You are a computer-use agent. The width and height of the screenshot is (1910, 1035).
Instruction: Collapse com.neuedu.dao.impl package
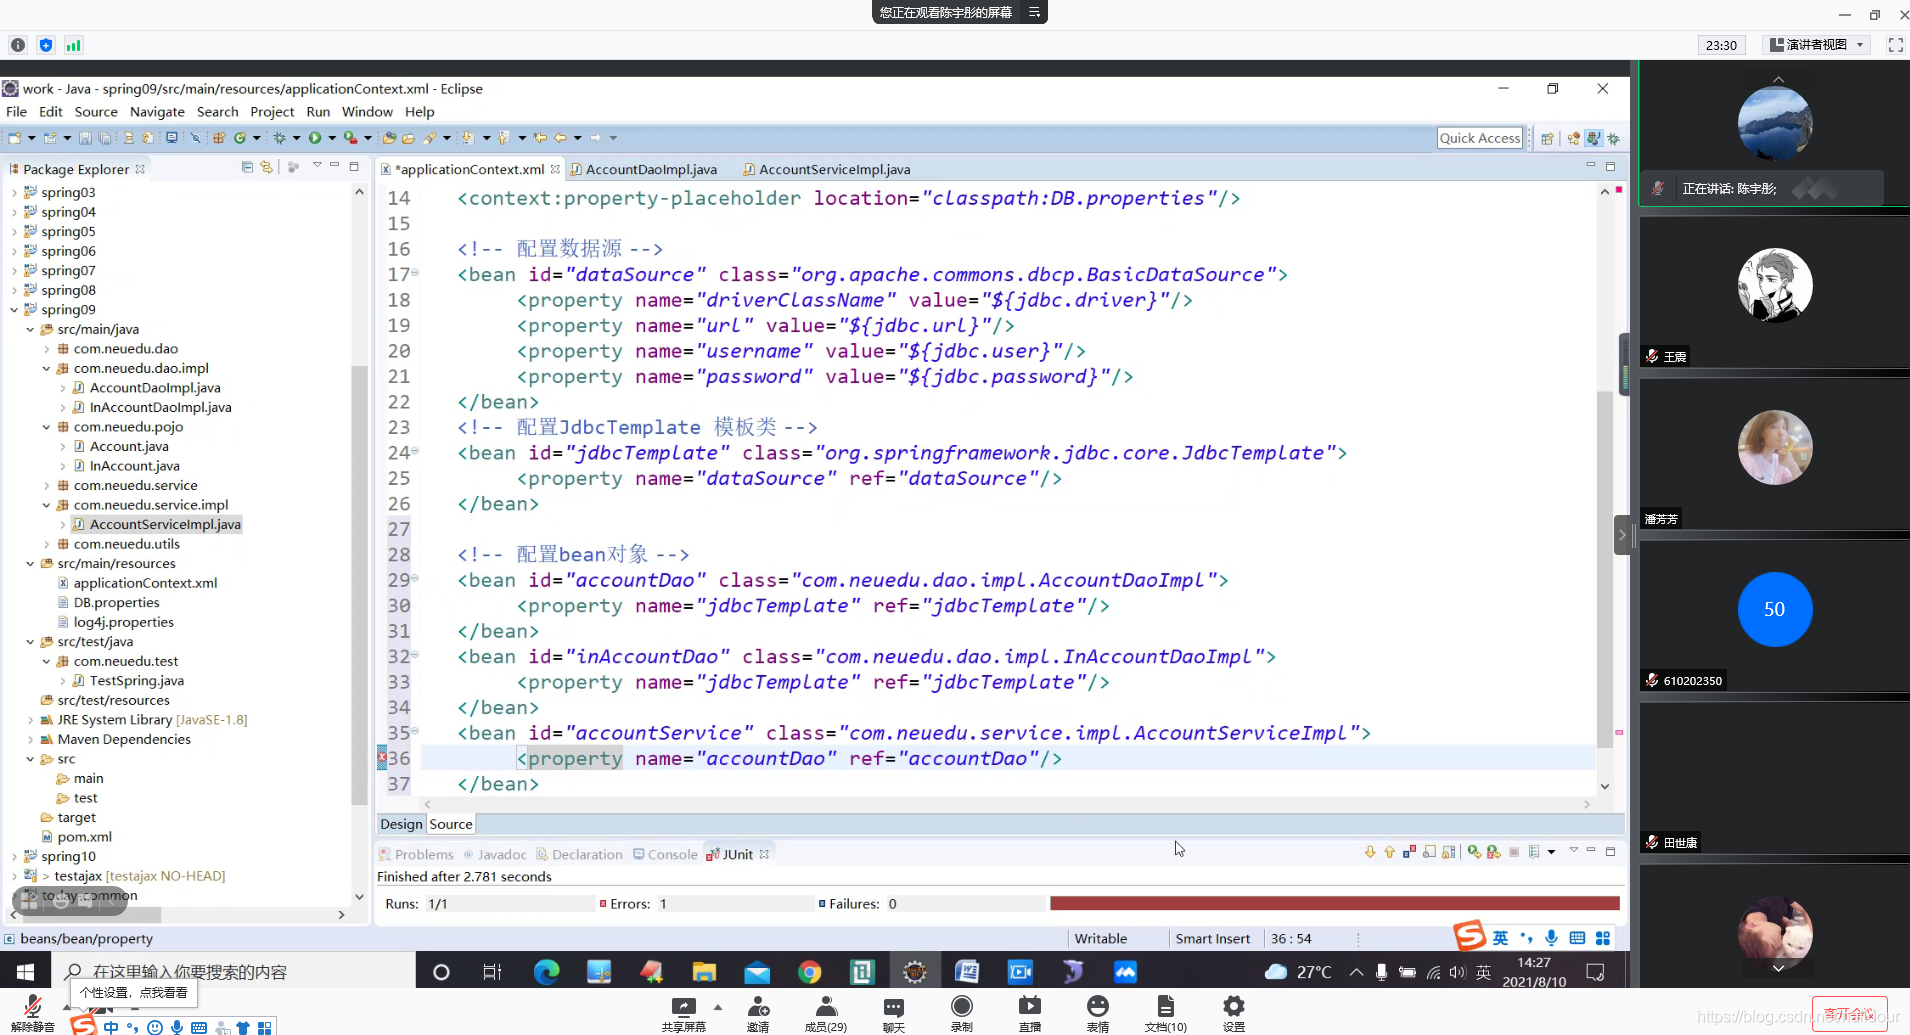pos(46,369)
